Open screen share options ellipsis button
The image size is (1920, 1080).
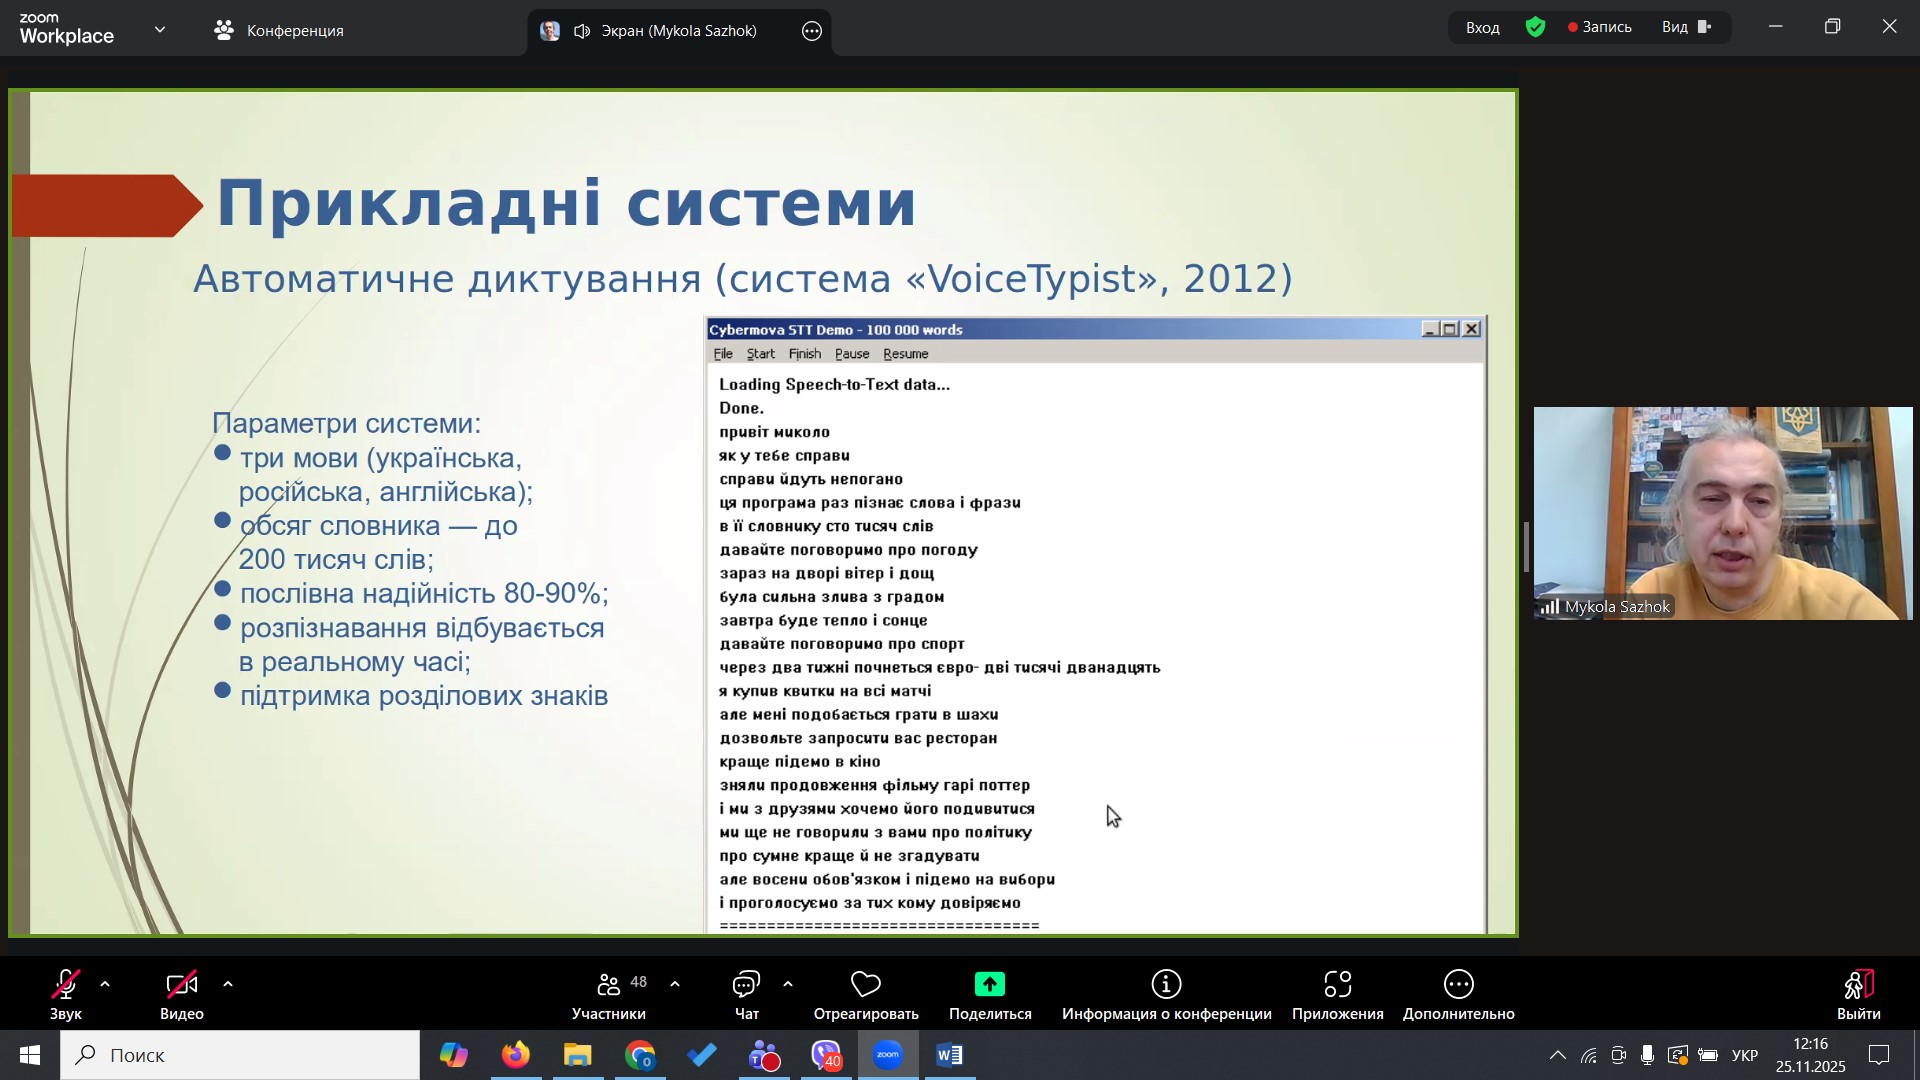click(x=812, y=31)
